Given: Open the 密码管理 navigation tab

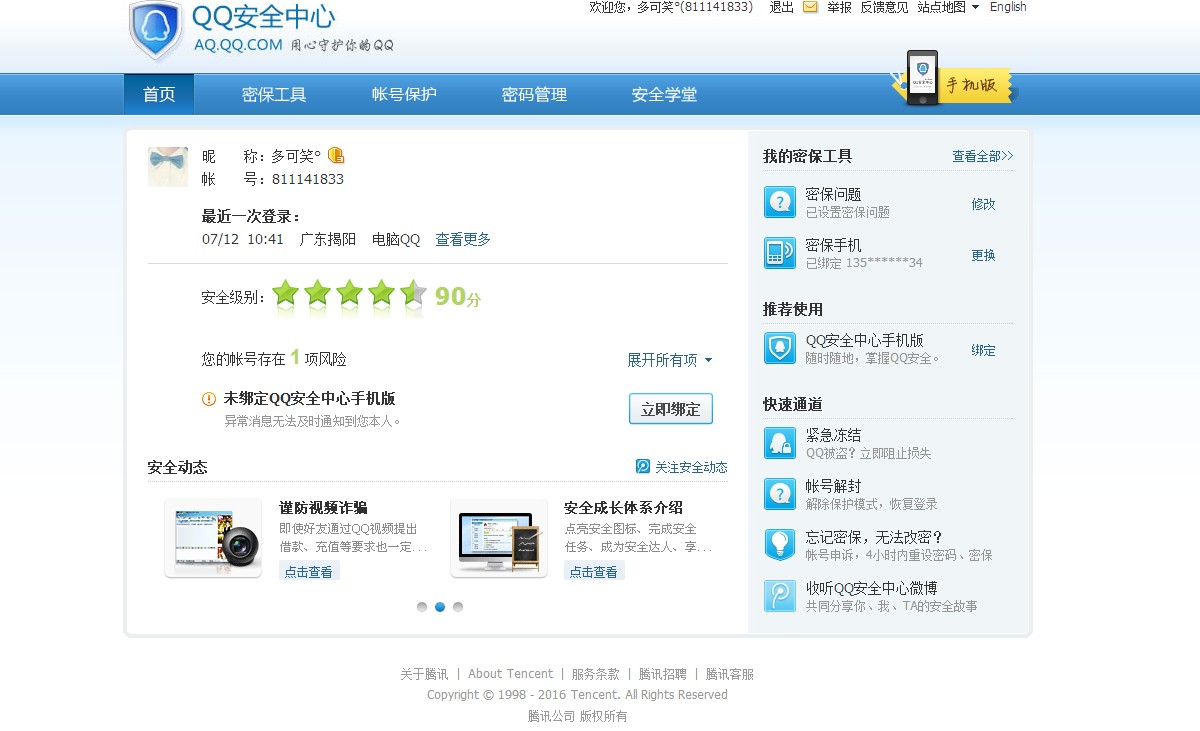Looking at the screenshot, I should point(534,94).
